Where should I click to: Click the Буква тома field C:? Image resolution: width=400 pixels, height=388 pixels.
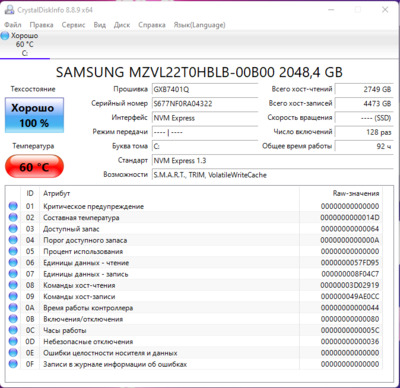[205, 146]
